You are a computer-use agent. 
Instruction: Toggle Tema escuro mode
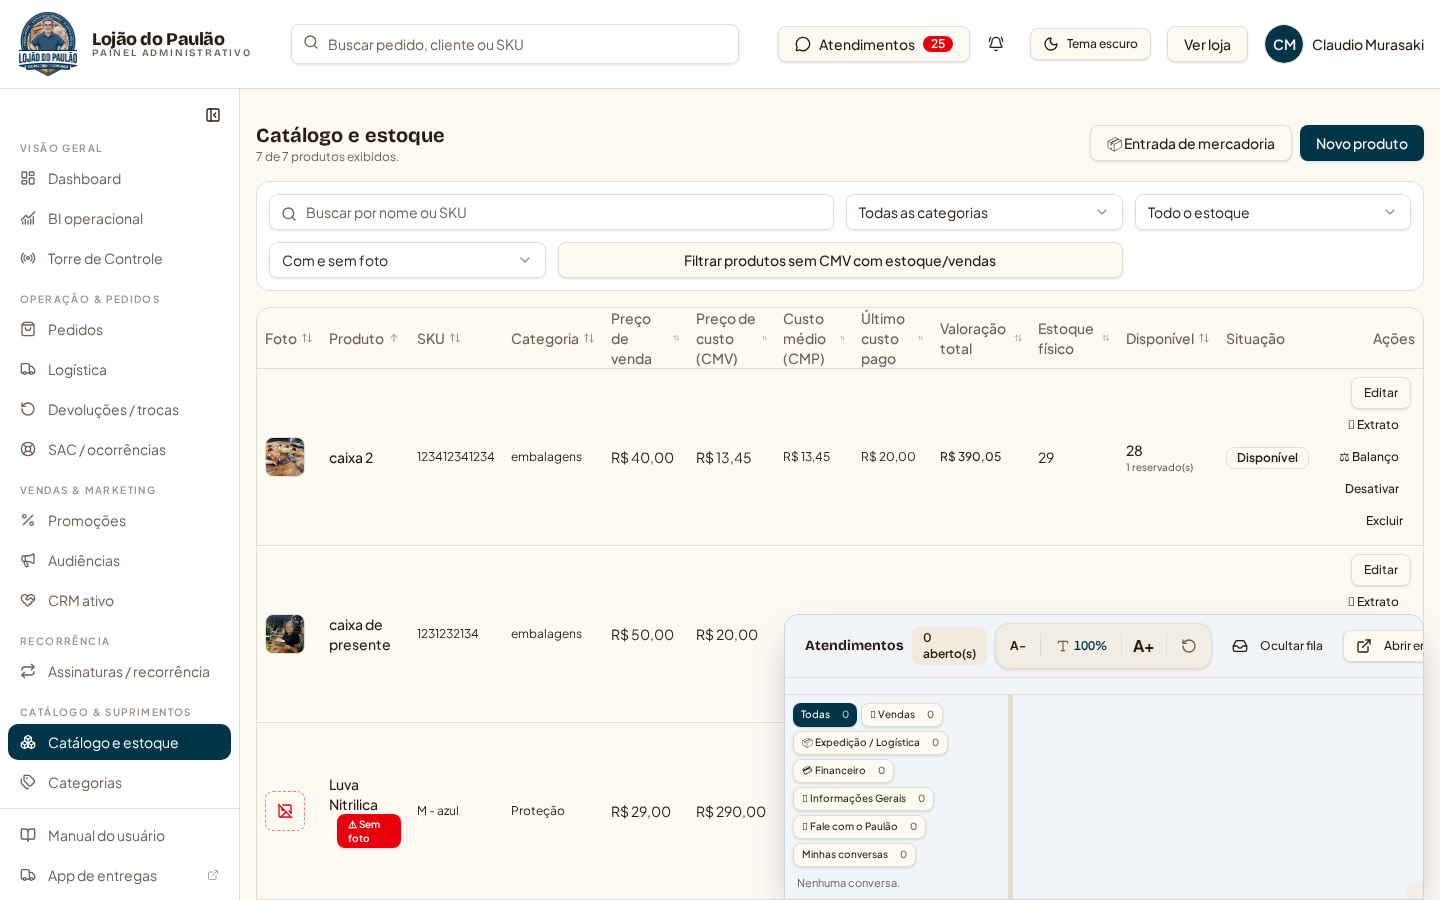point(1090,44)
